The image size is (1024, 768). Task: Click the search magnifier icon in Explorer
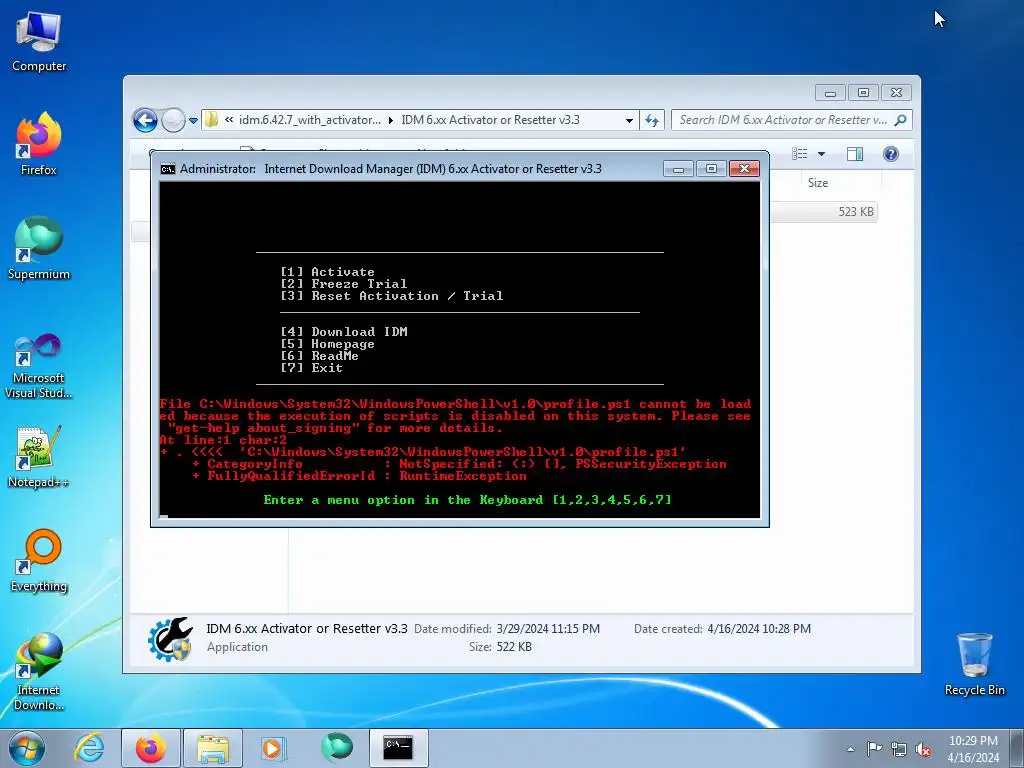[901, 120]
